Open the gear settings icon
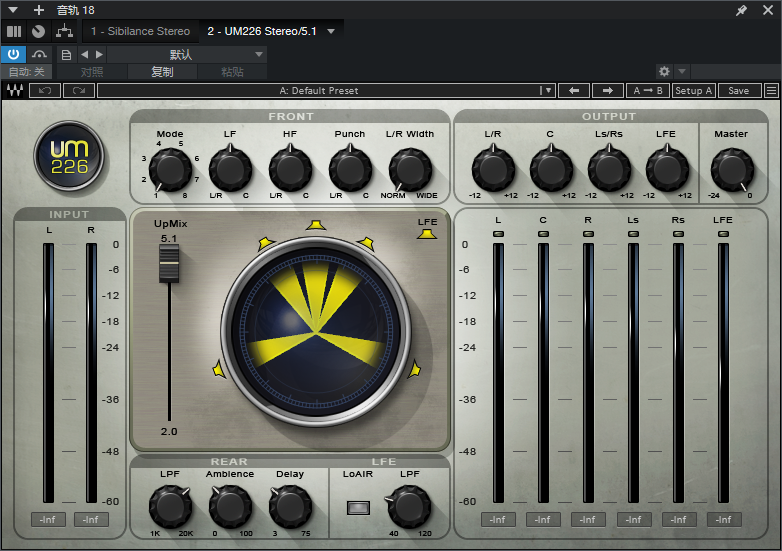The image size is (782, 551). (664, 71)
